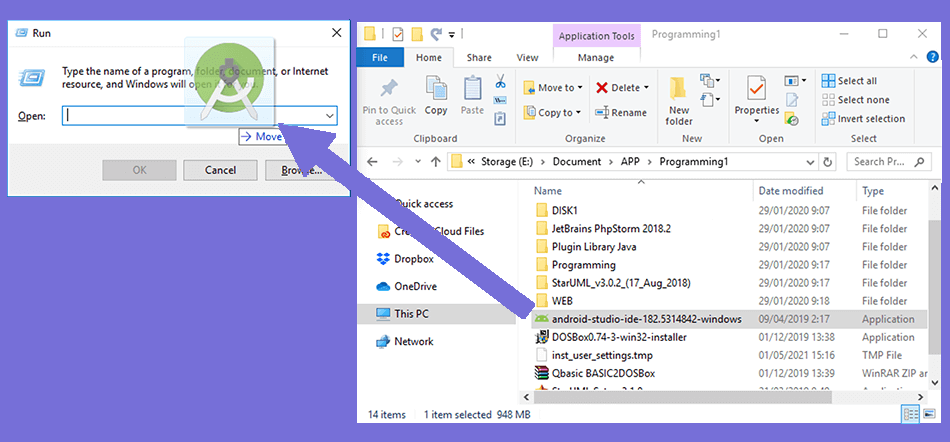The width and height of the screenshot is (950, 442).
Task: Click the Date modified column header
Action: [790, 191]
